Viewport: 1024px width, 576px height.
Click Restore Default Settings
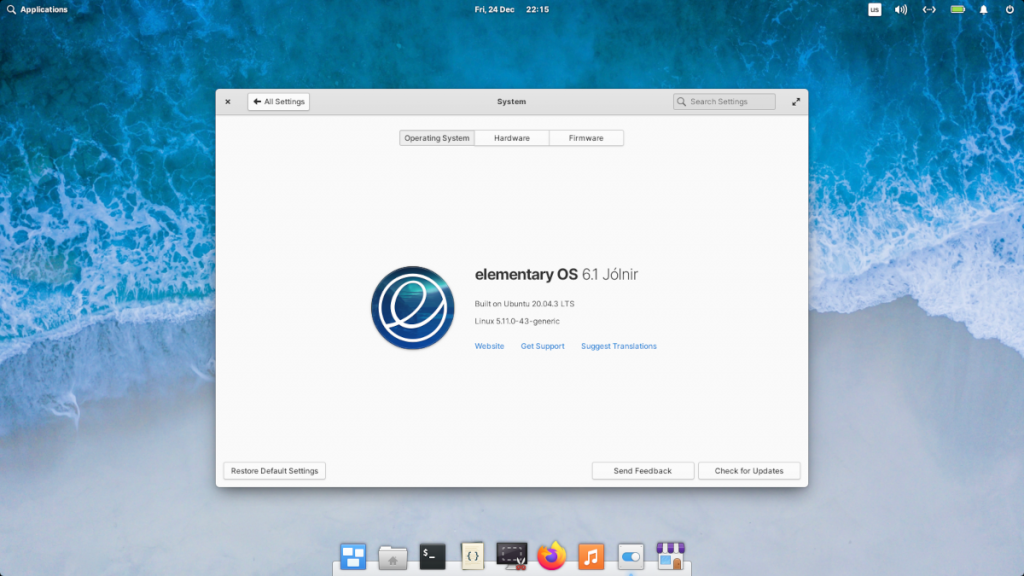(x=274, y=470)
